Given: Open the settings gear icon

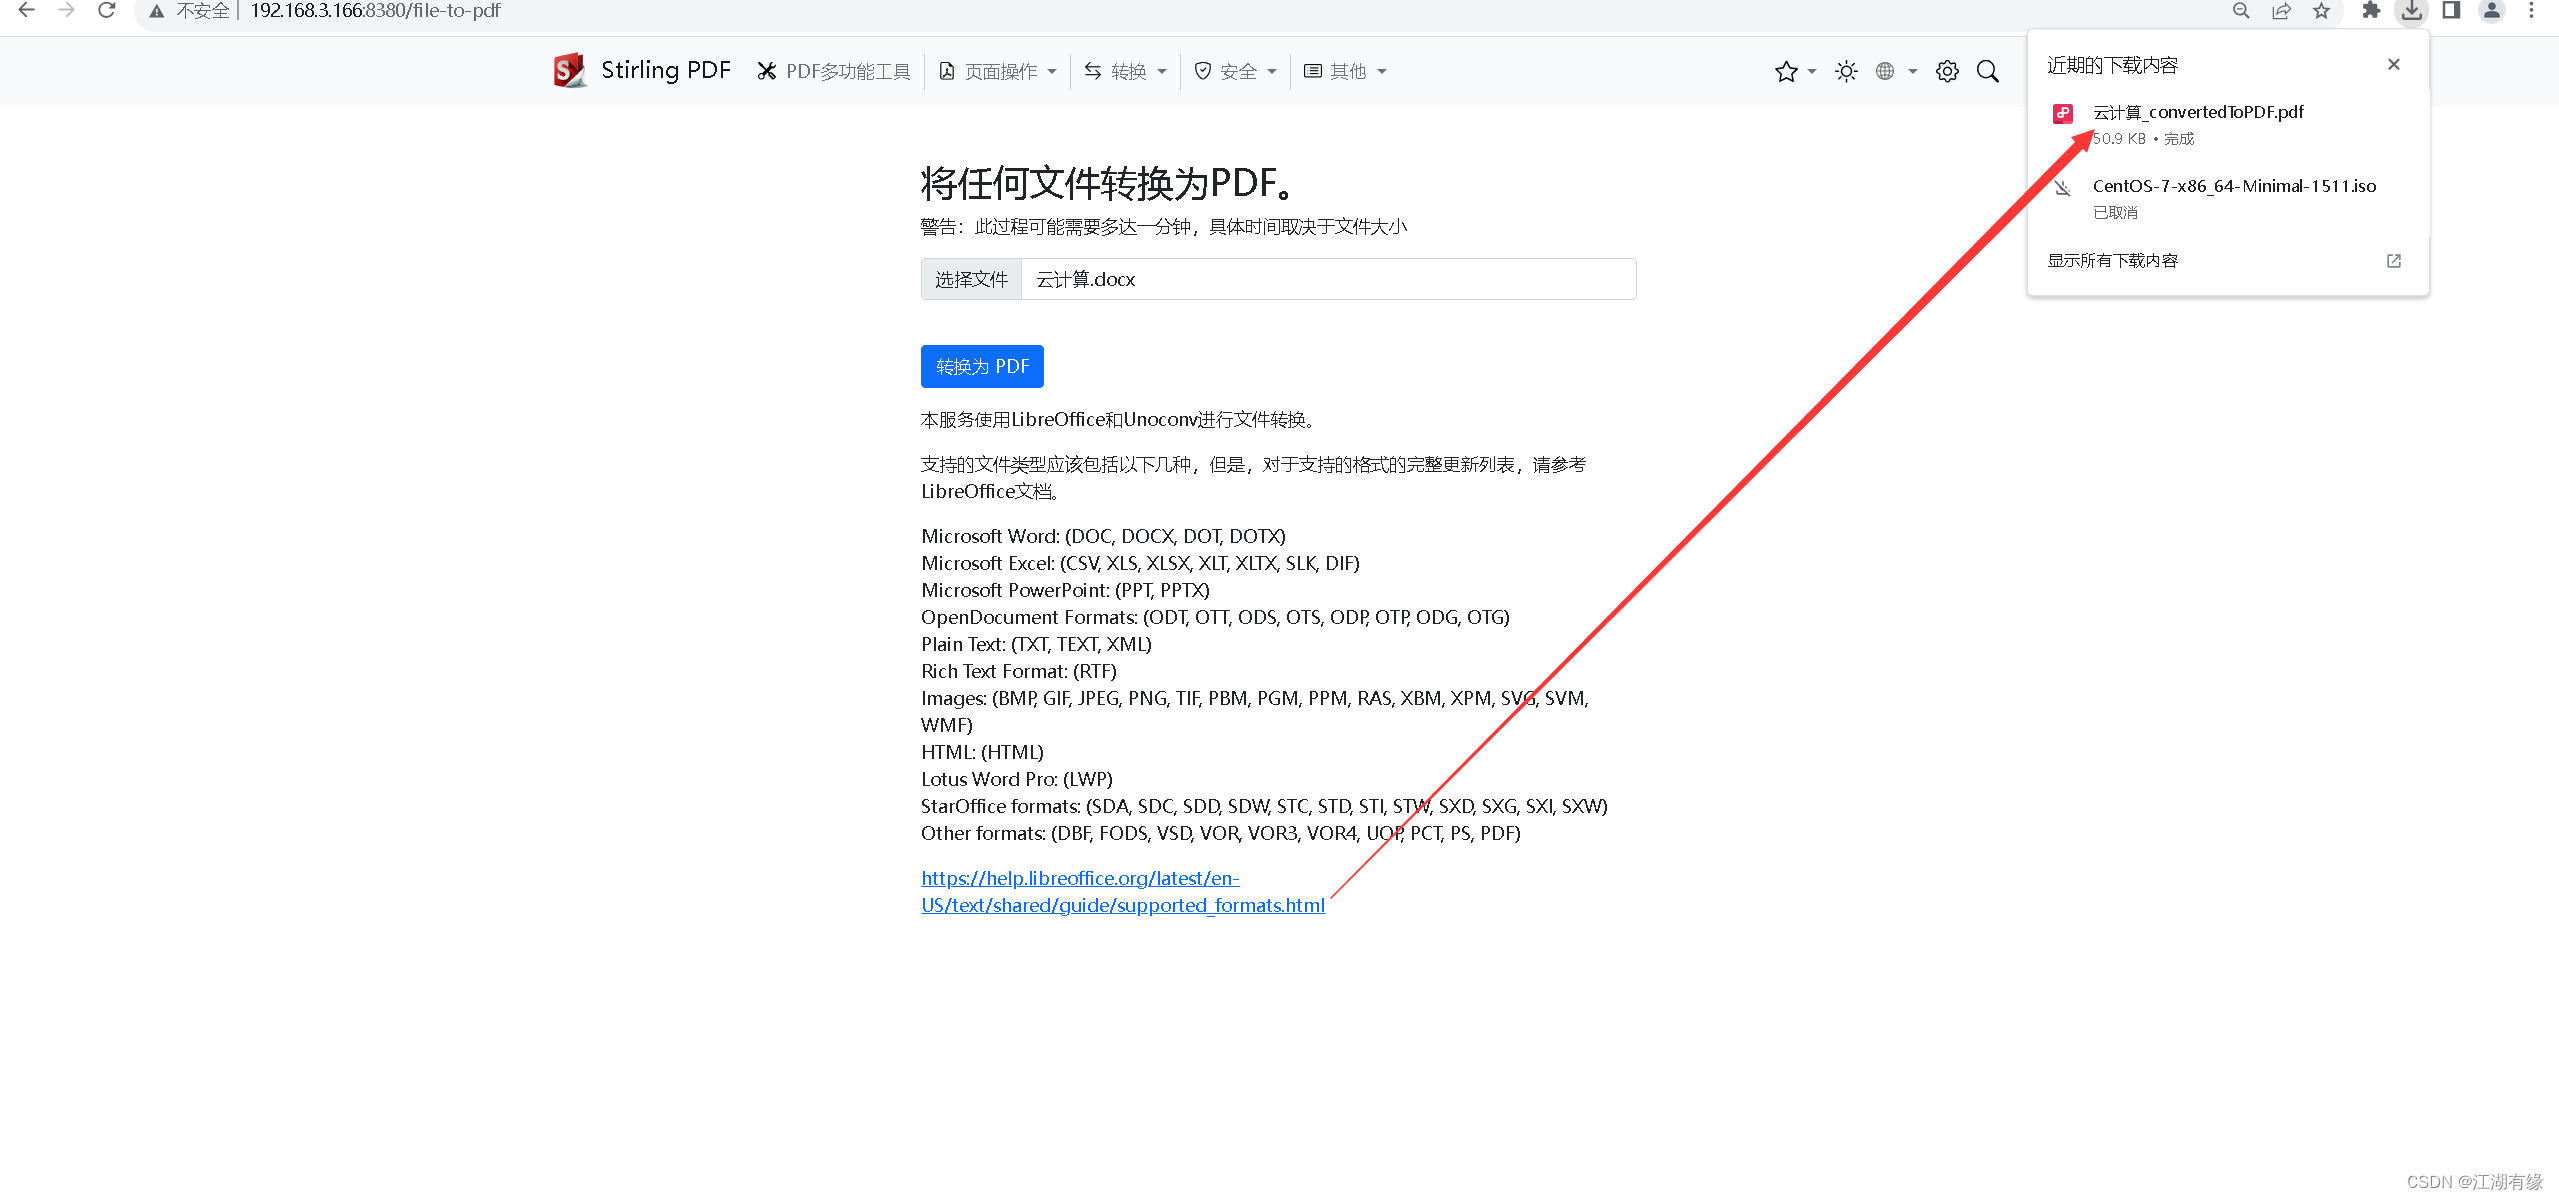Looking at the screenshot, I should click(x=1947, y=71).
